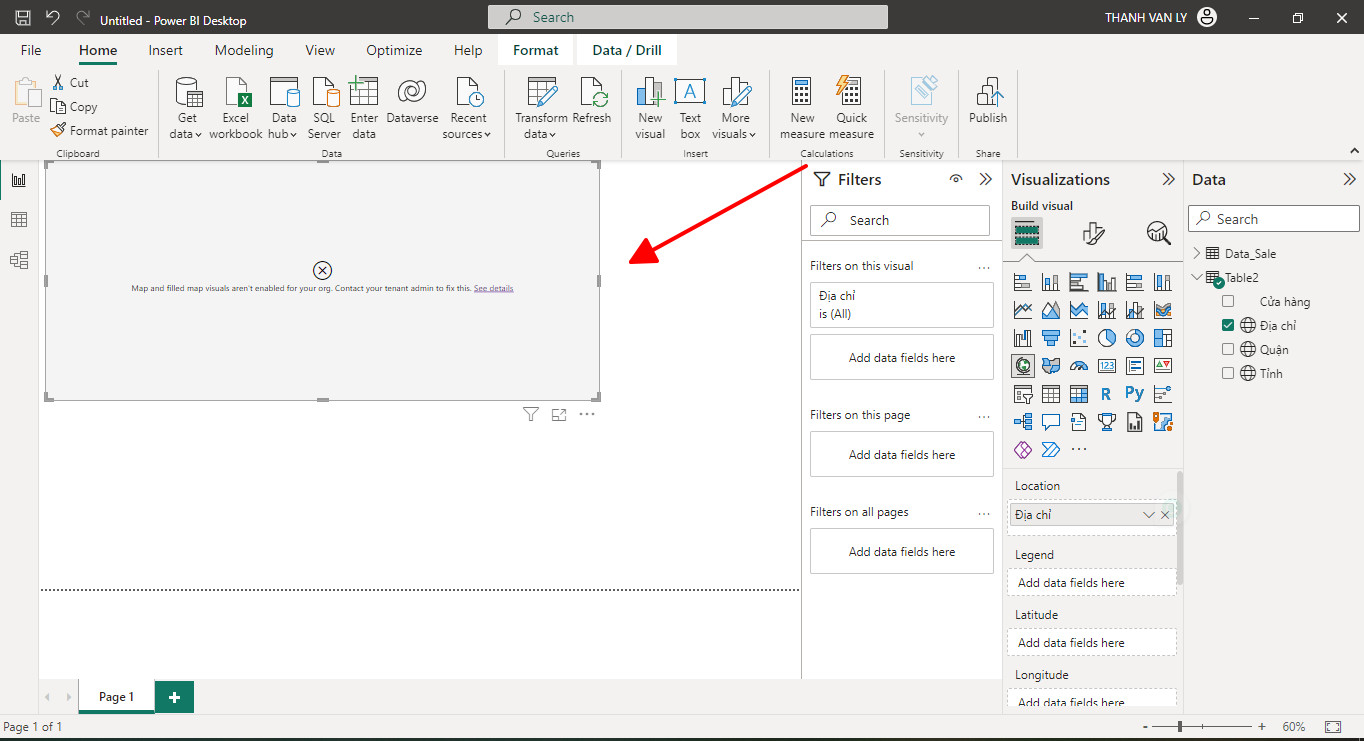Collapse the Data pane
The height and width of the screenshot is (741, 1364).
pos(1349,179)
